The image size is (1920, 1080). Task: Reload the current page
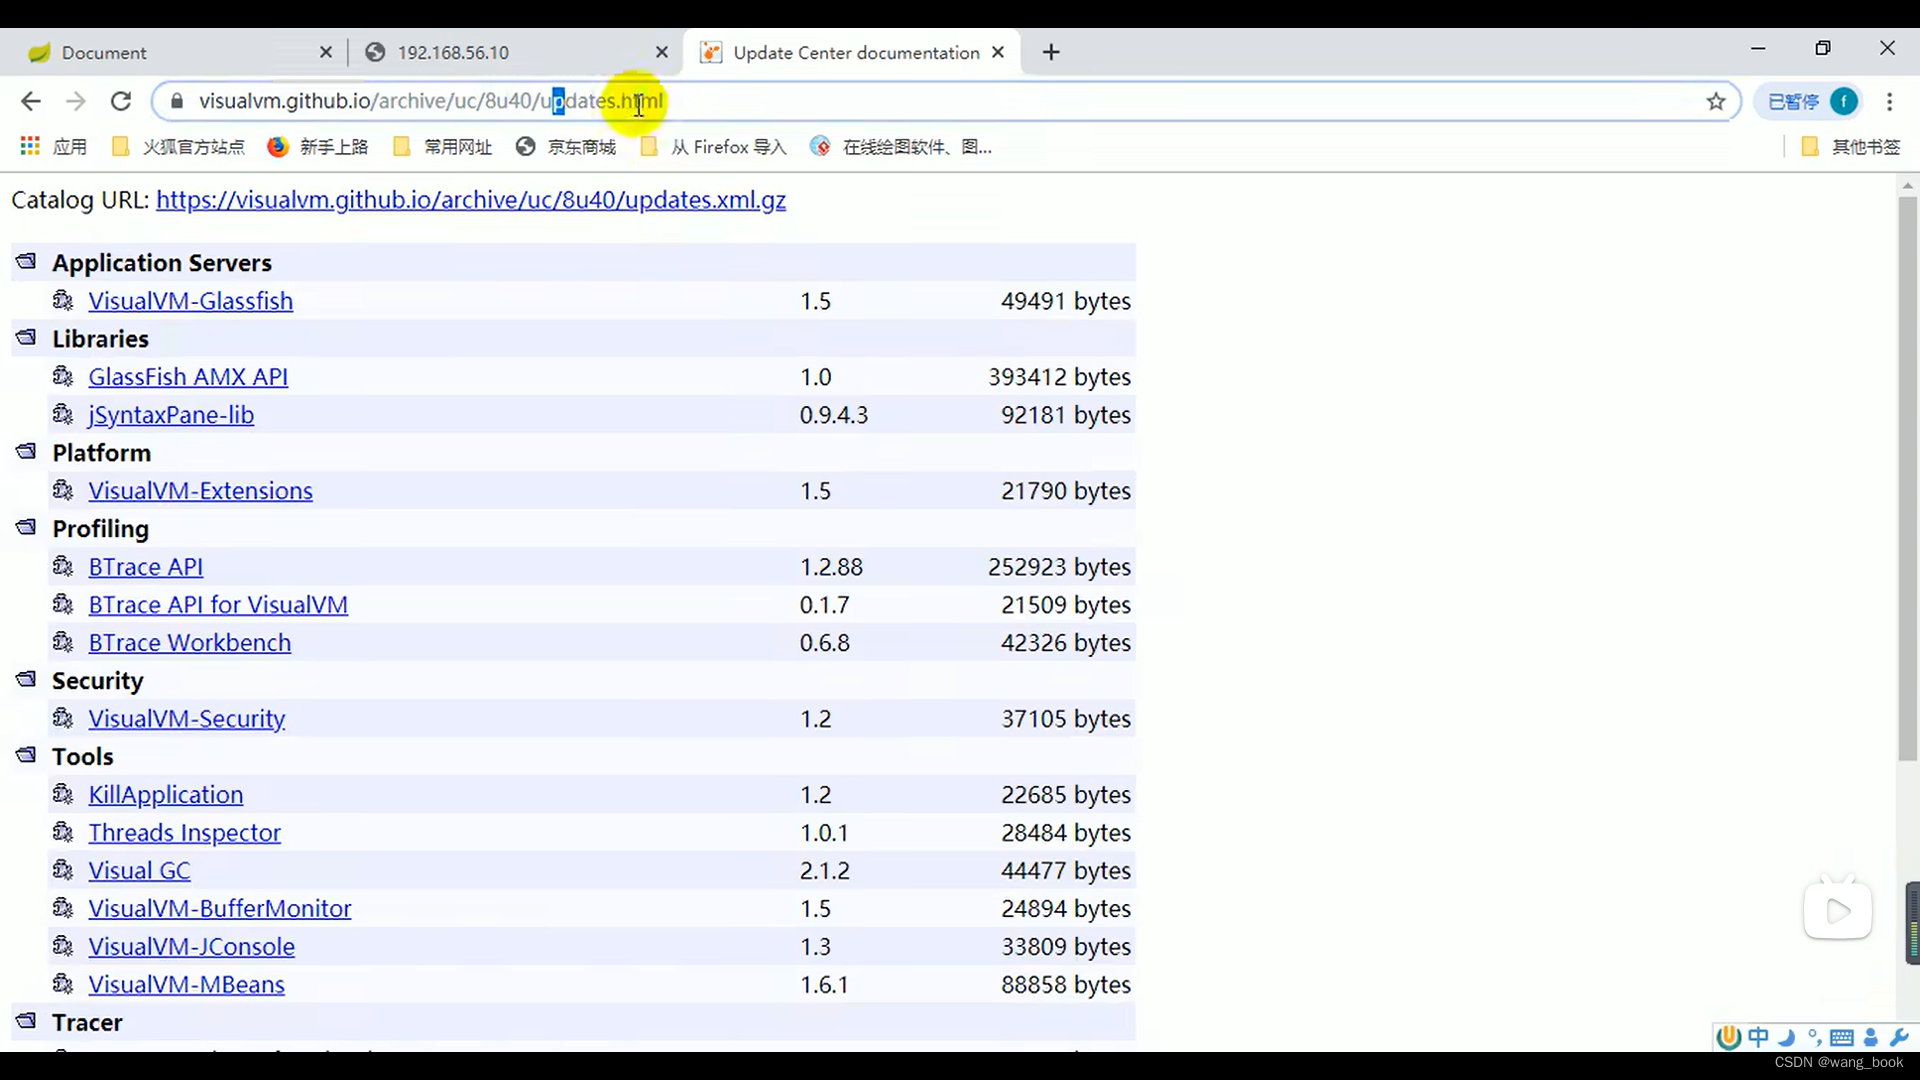pos(121,101)
